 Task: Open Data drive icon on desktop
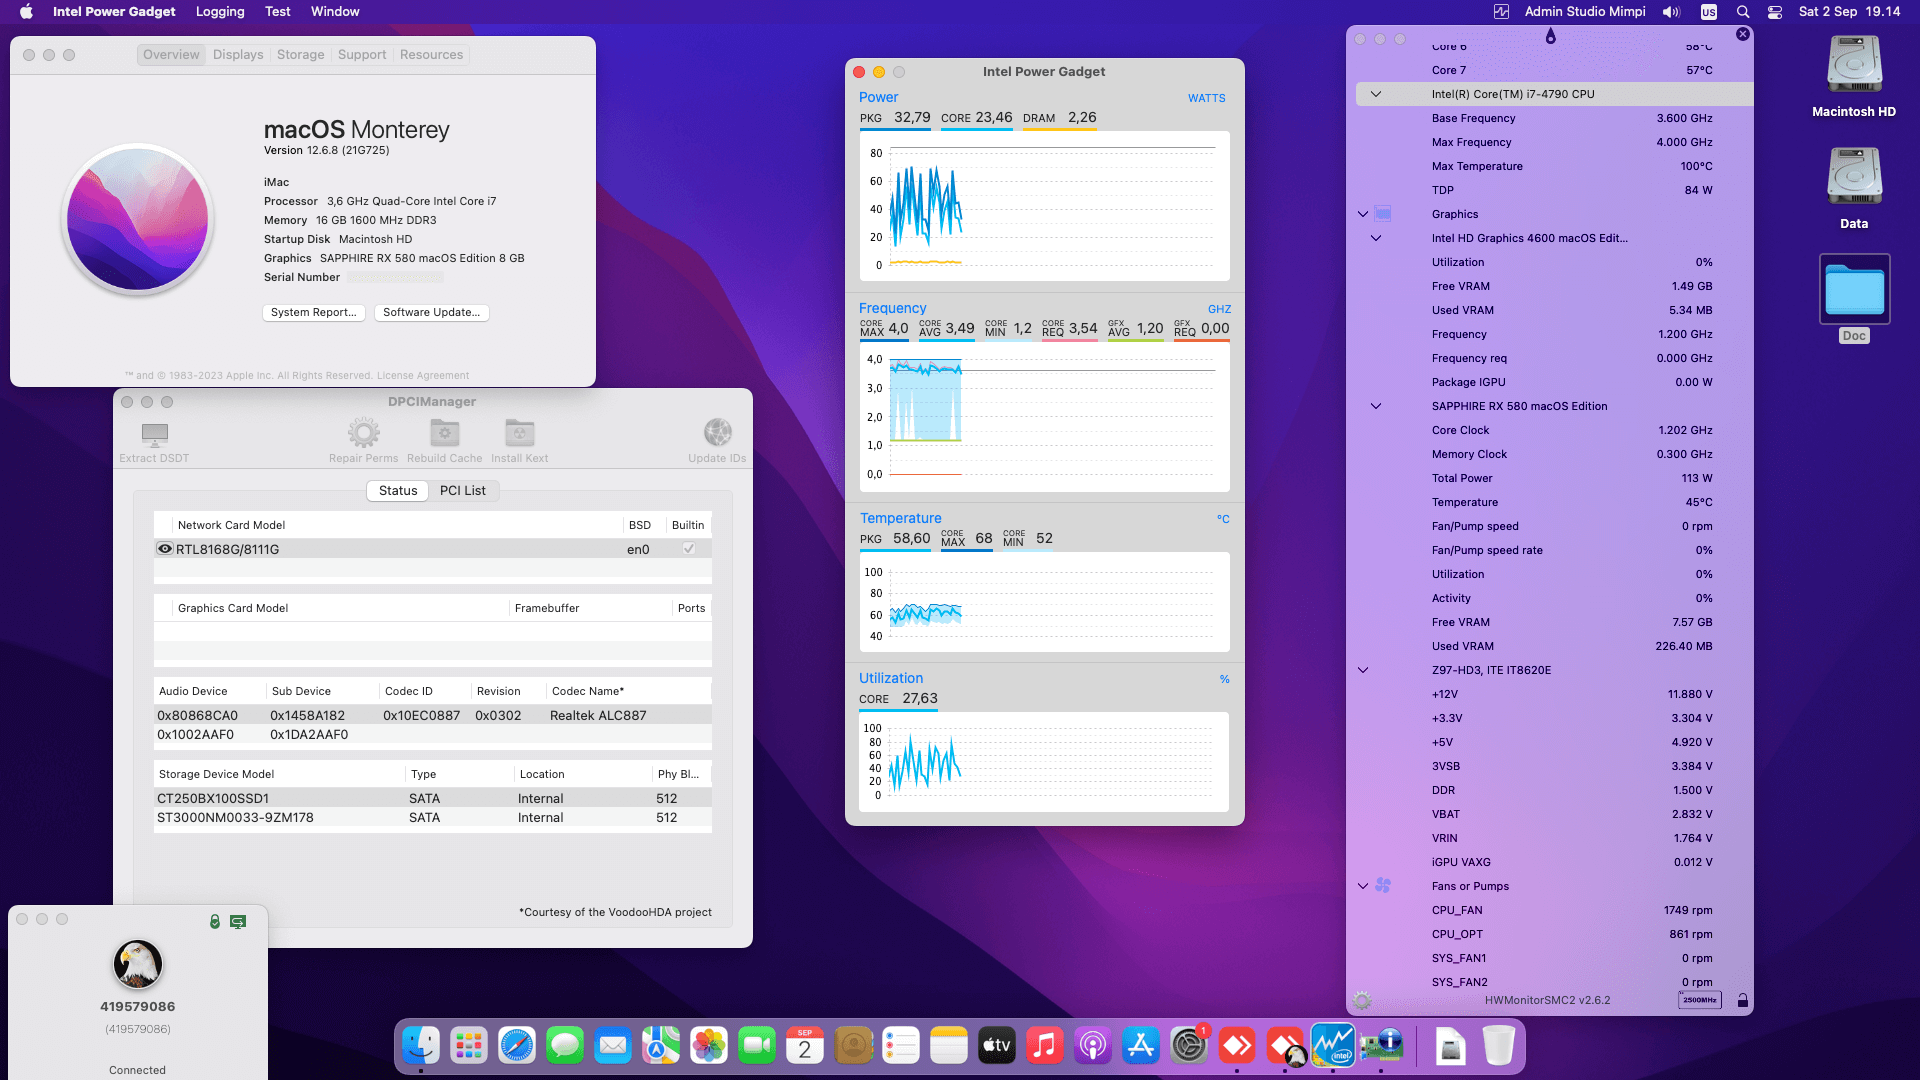1854,177
